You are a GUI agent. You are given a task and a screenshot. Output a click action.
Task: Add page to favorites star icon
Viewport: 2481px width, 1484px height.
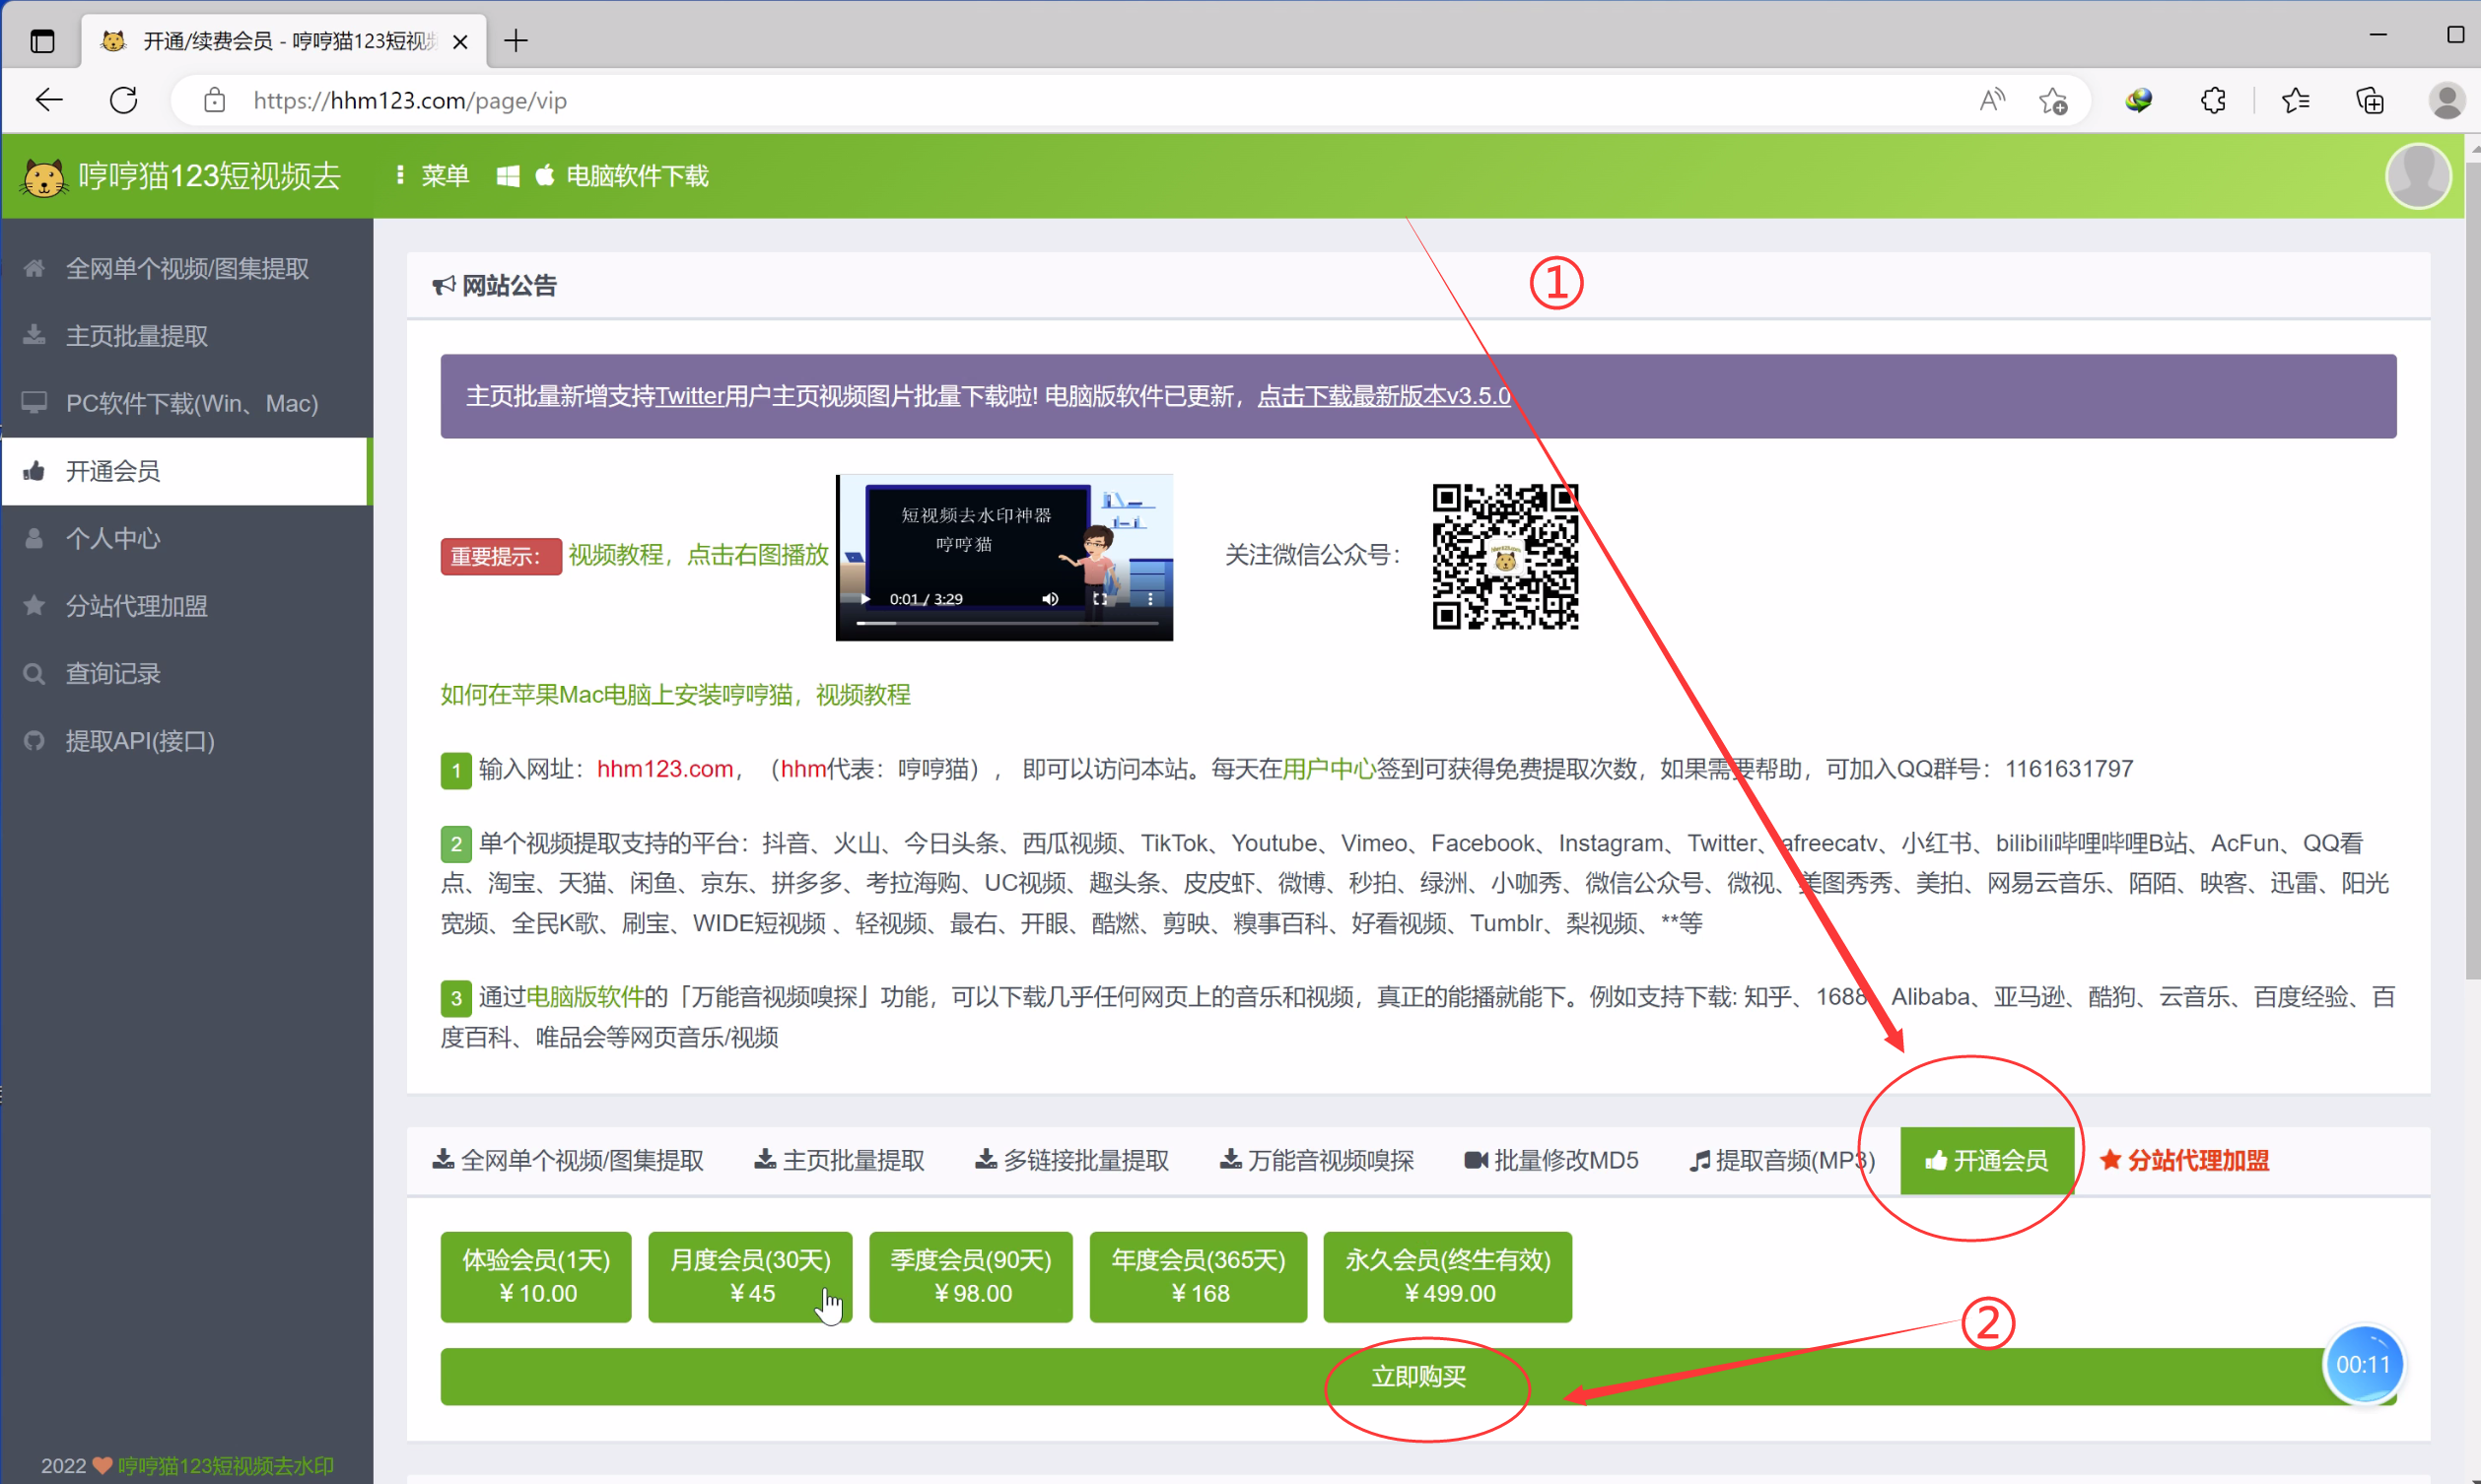[2053, 100]
